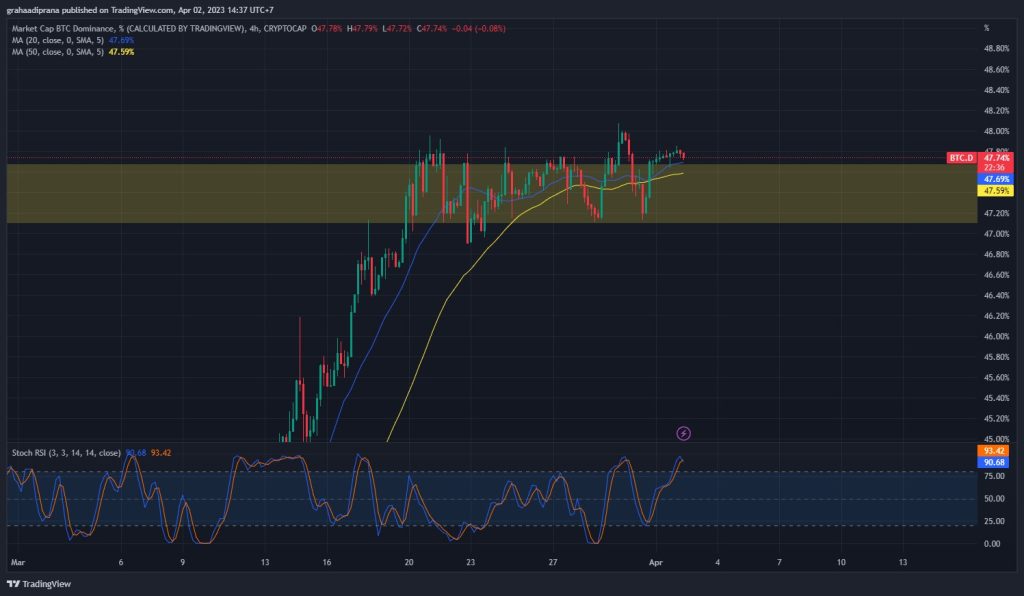Click the % unit symbol atop price axis
The height and width of the screenshot is (596, 1024).
pyautogui.click(x=987, y=28)
